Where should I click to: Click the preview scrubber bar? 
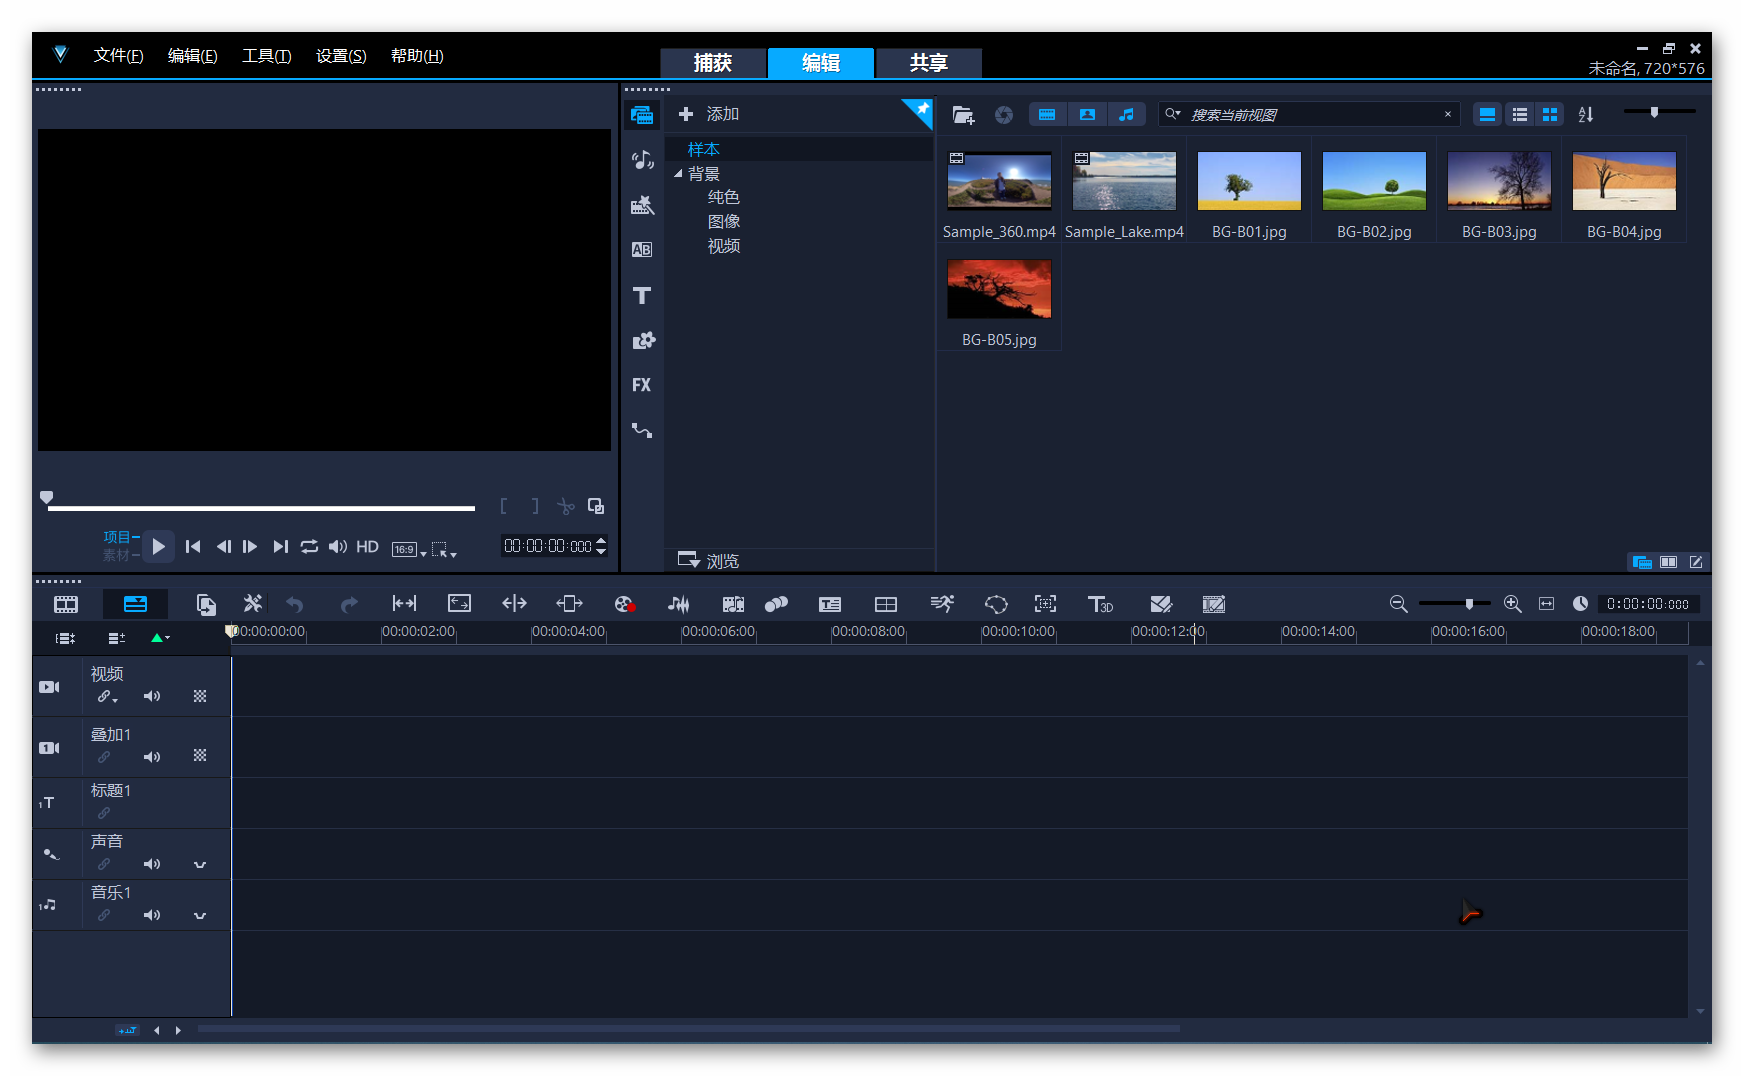click(x=261, y=508)
